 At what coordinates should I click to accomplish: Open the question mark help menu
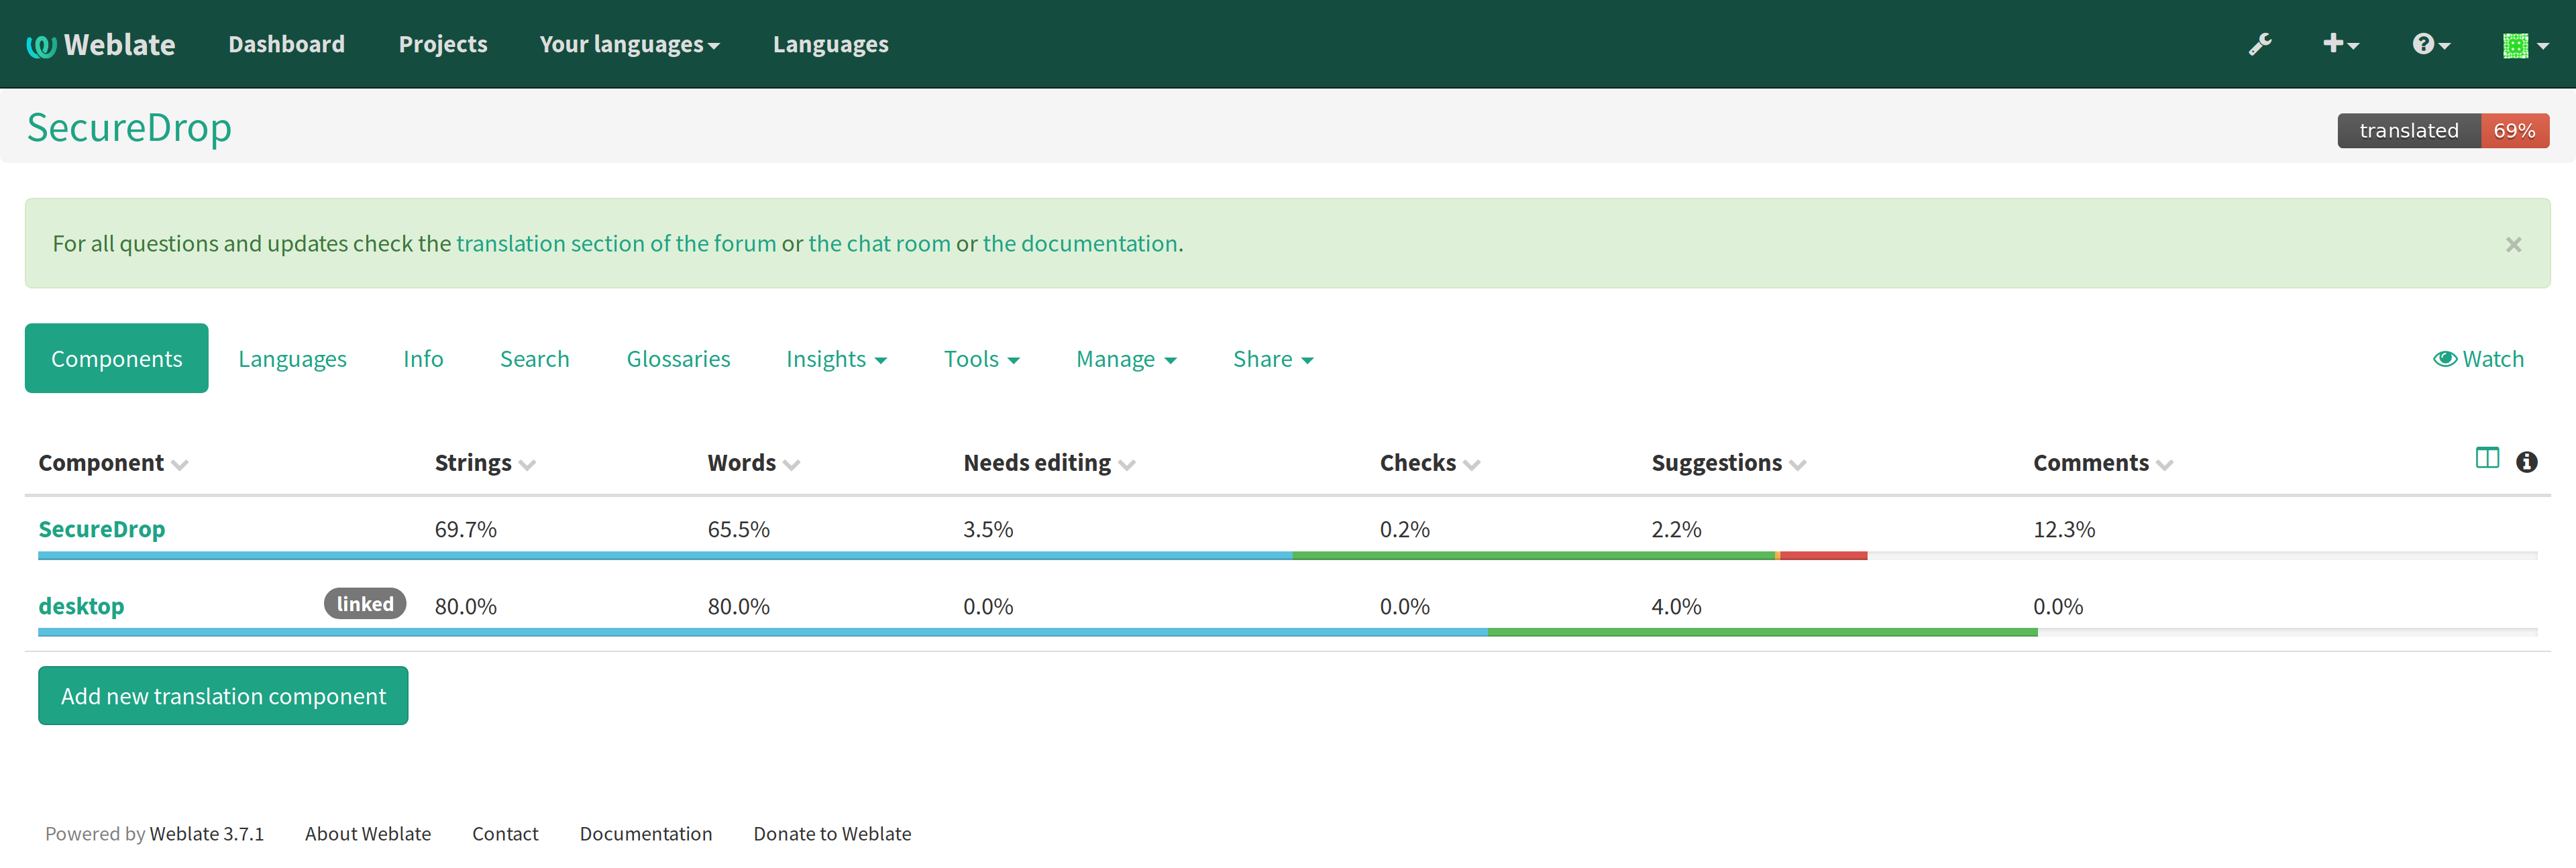click(x=2431, y=44)
